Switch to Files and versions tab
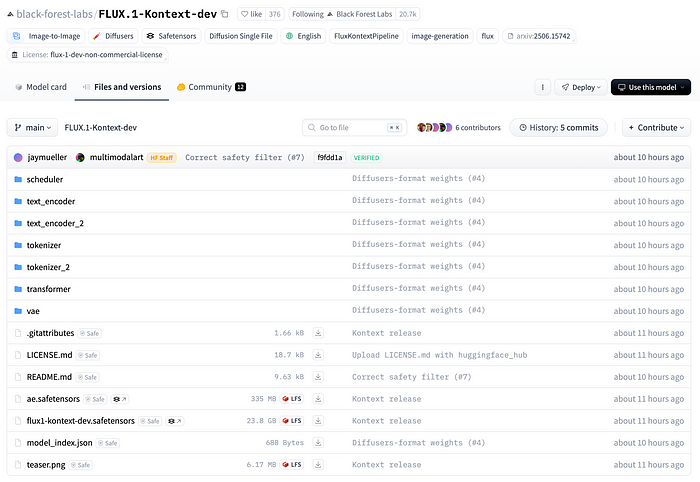This screenshot has width=700, height=482. [x=122, y=87]
